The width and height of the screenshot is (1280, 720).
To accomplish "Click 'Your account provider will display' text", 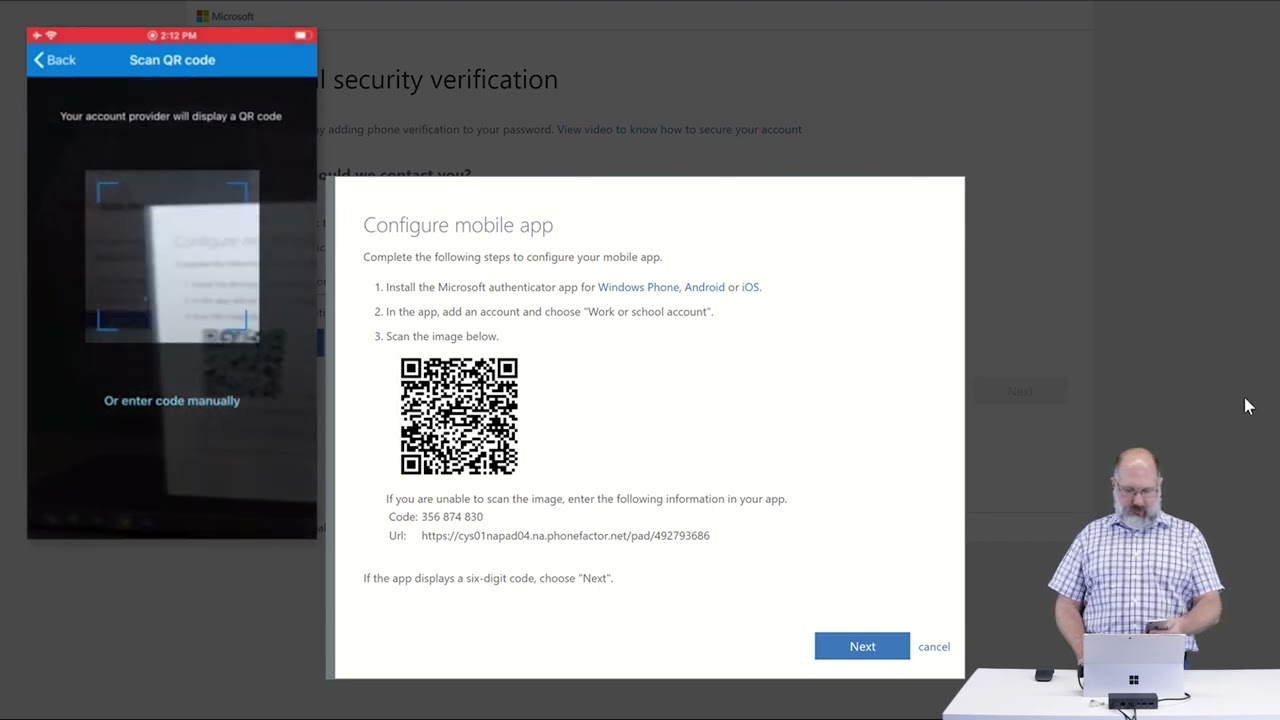I will [x=171, y=116].
